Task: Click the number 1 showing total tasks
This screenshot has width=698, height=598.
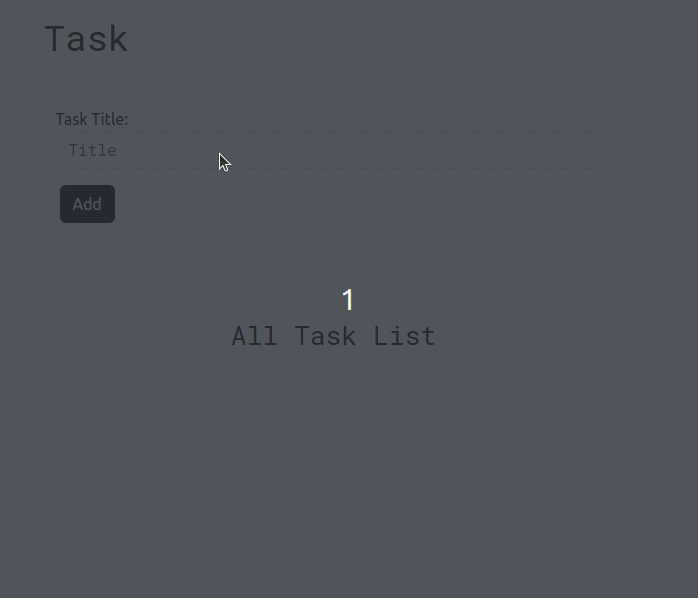Action: pyautogui.click(x=348, y=300)
